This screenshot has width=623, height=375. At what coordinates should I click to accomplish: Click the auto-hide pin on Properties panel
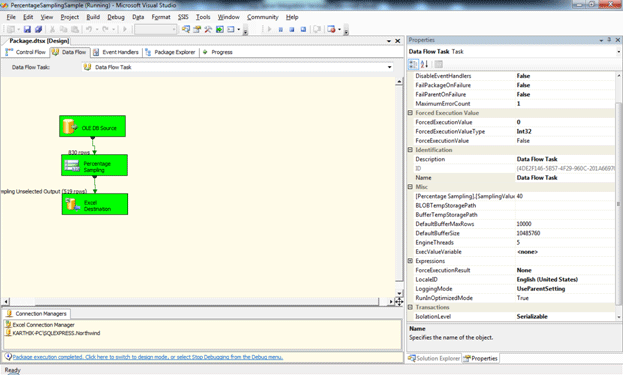coord(609,40)
